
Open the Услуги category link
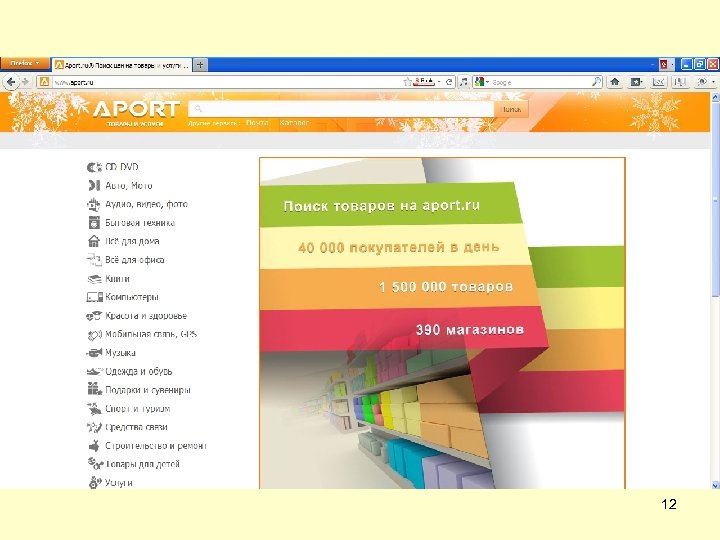(119, 483)
